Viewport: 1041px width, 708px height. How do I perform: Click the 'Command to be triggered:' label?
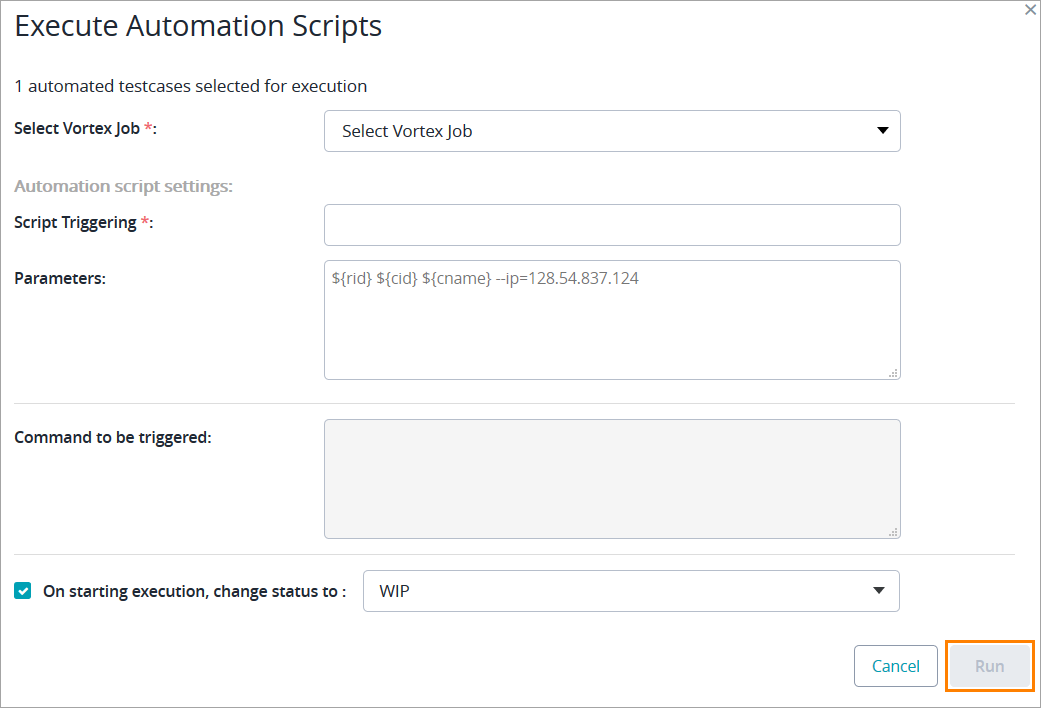[x=113, y=437]
